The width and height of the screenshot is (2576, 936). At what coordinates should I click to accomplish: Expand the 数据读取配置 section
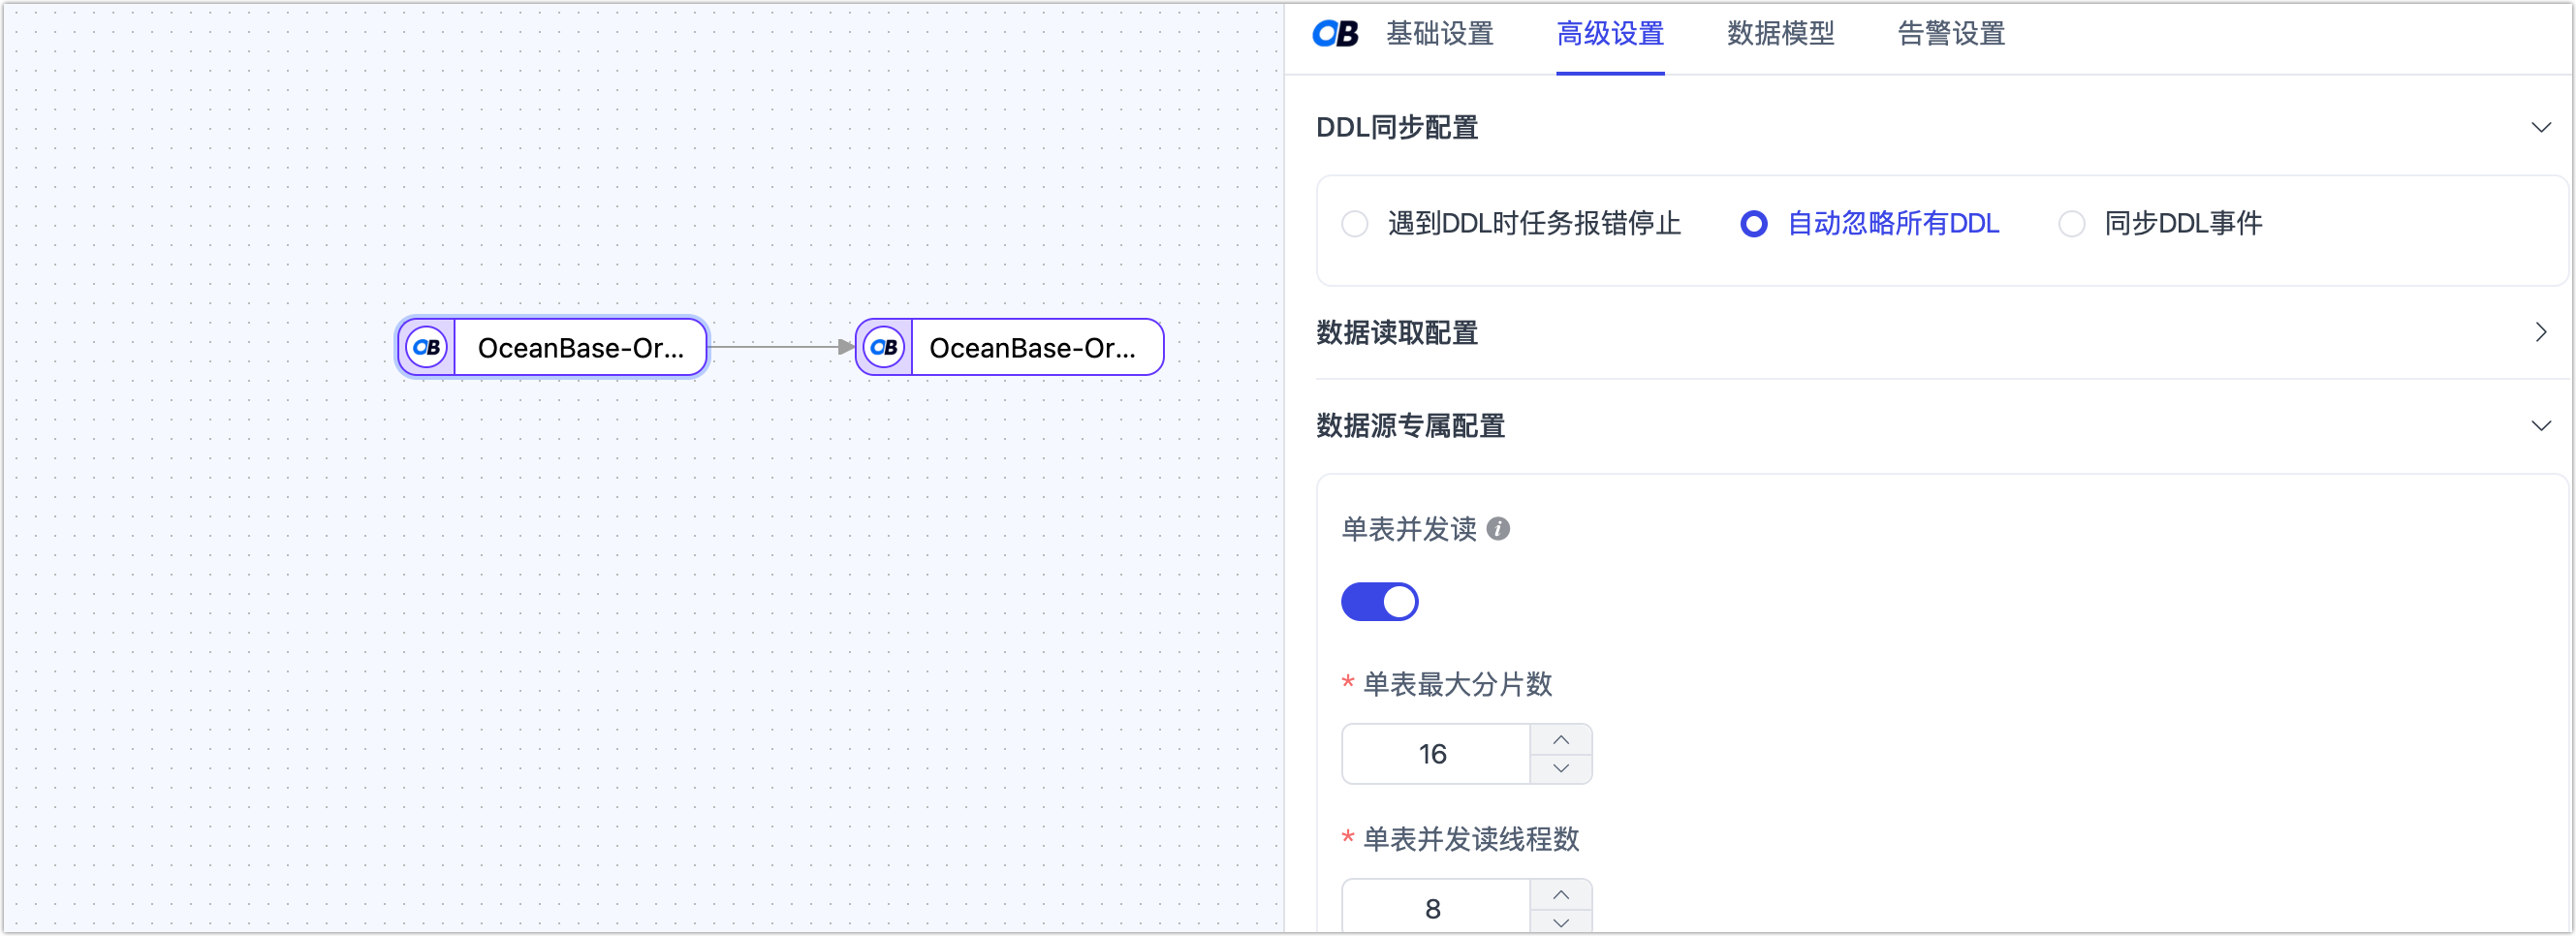(2542, 332)
